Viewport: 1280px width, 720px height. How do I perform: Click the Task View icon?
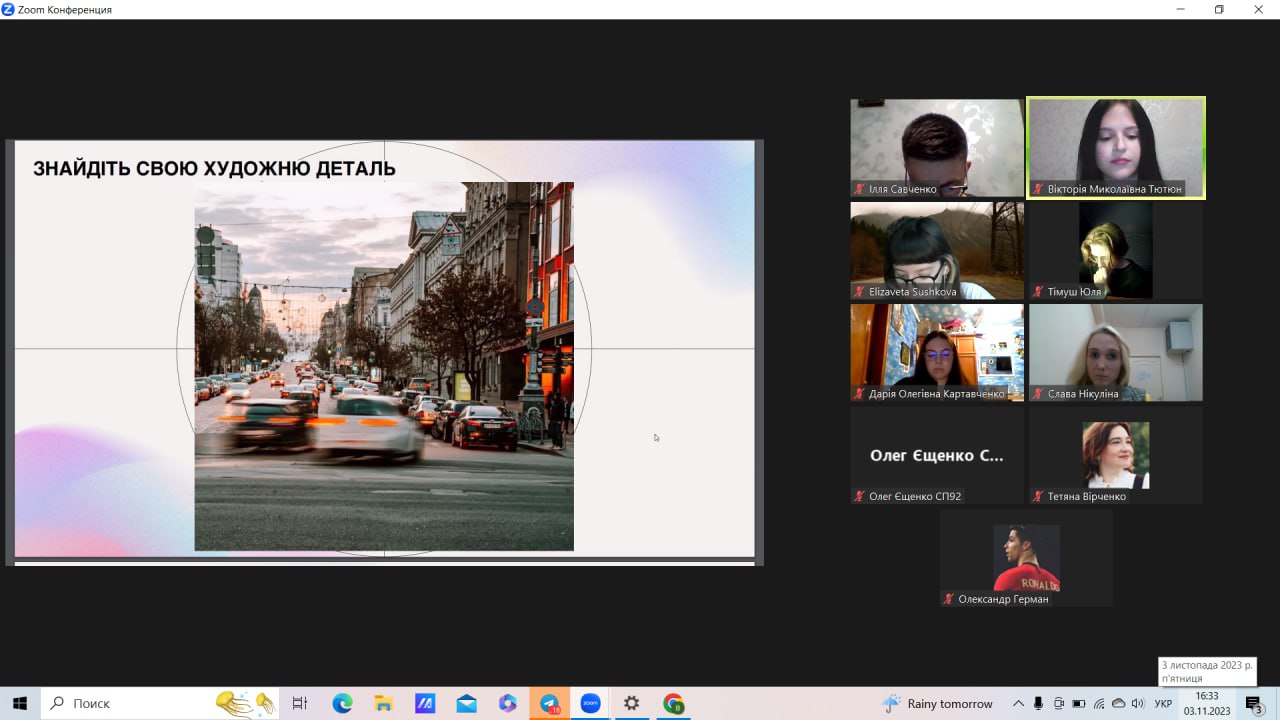click(299, 703)
